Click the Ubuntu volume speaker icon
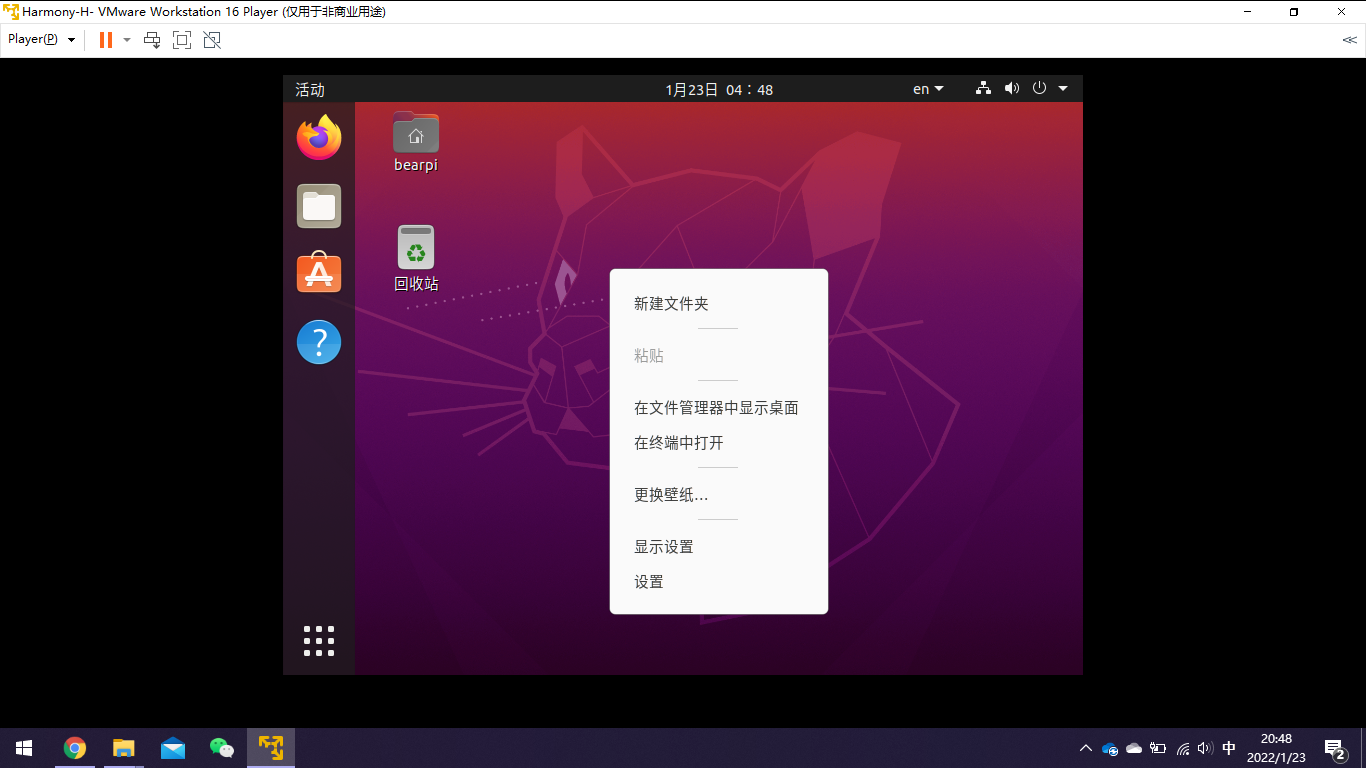This screenshot has height=768, width=1366. point(1012,89)
